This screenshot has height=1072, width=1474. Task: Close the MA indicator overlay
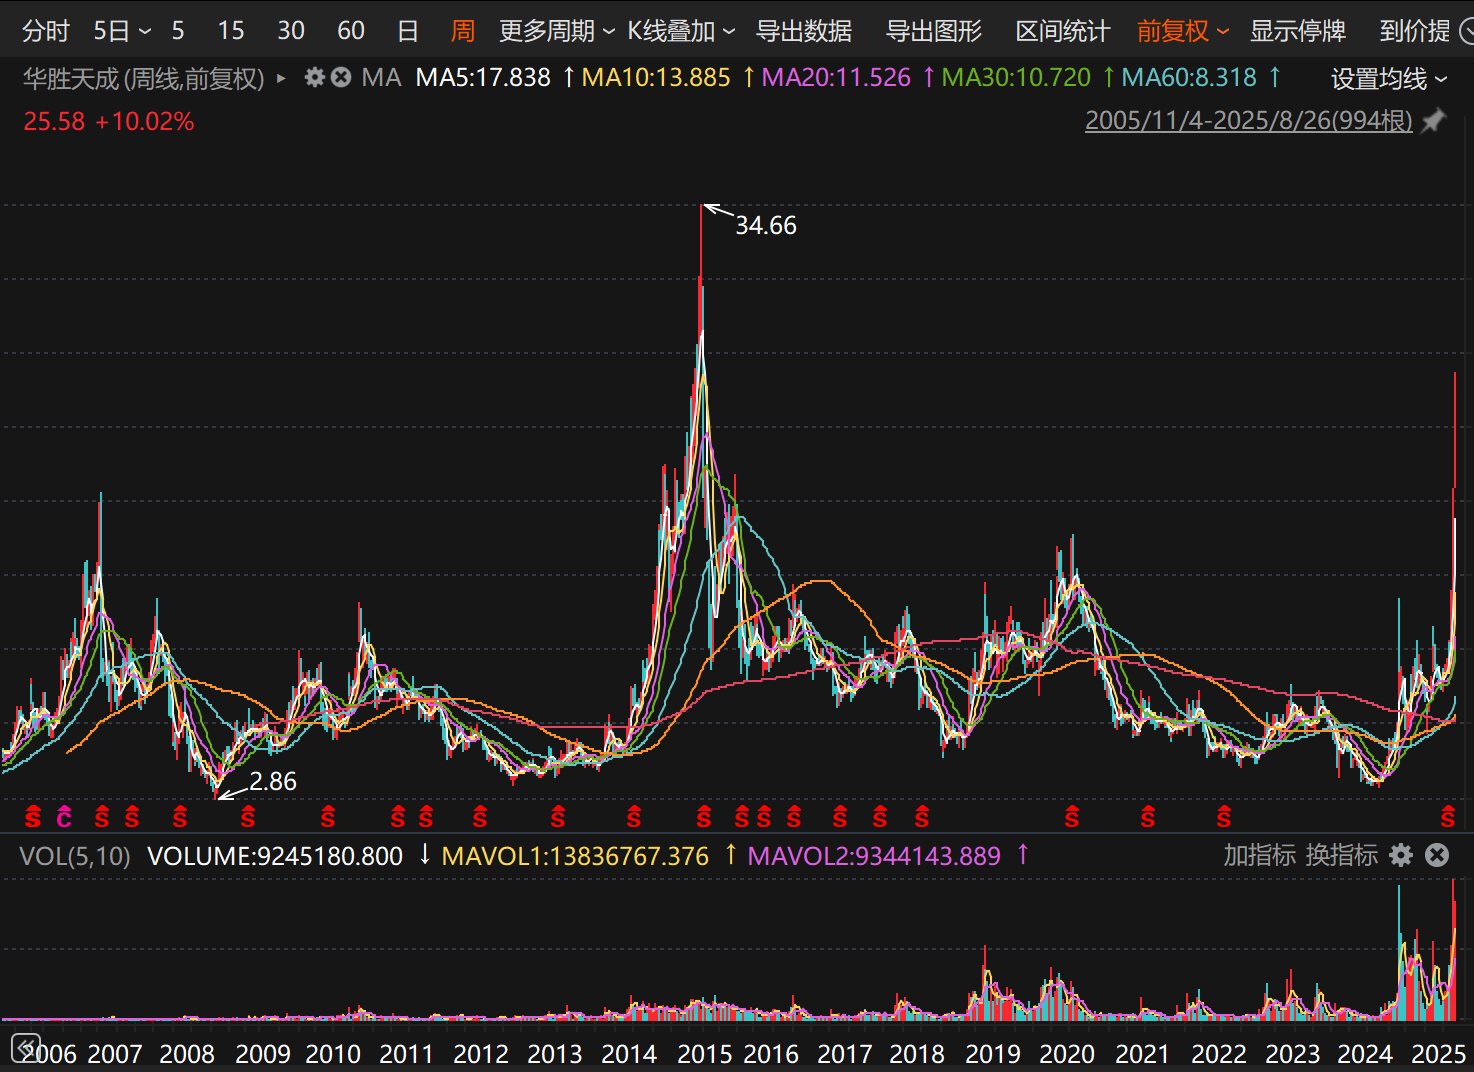tap(341, 77)
